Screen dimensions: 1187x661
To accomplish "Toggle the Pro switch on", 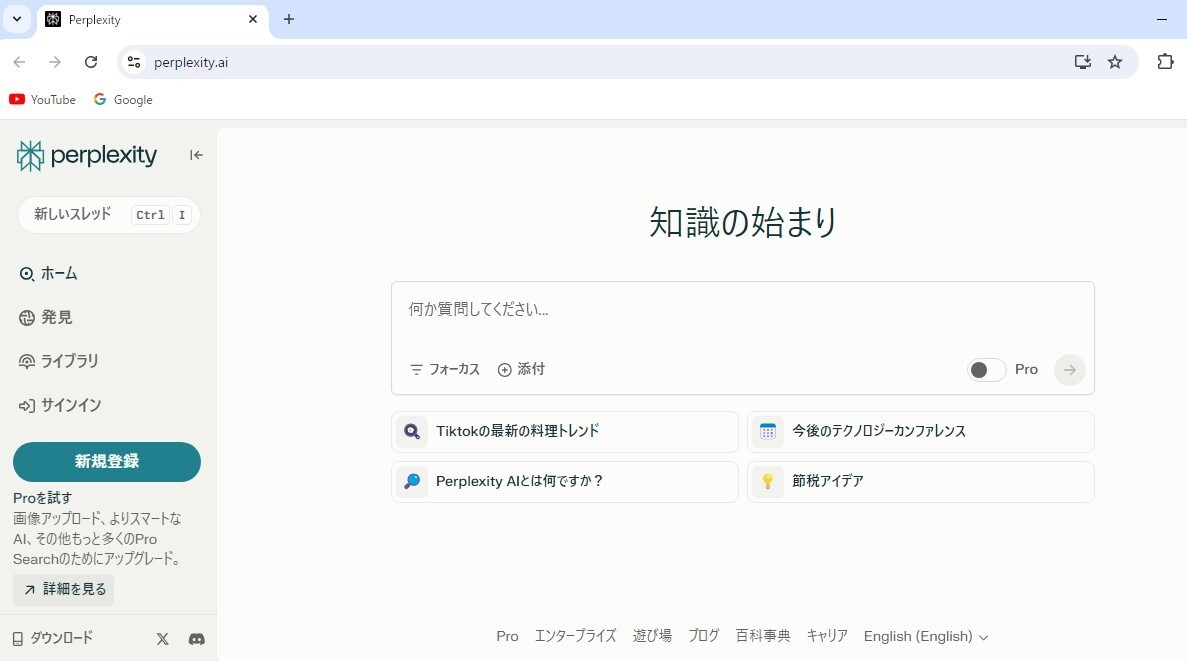I will (986, 369).
